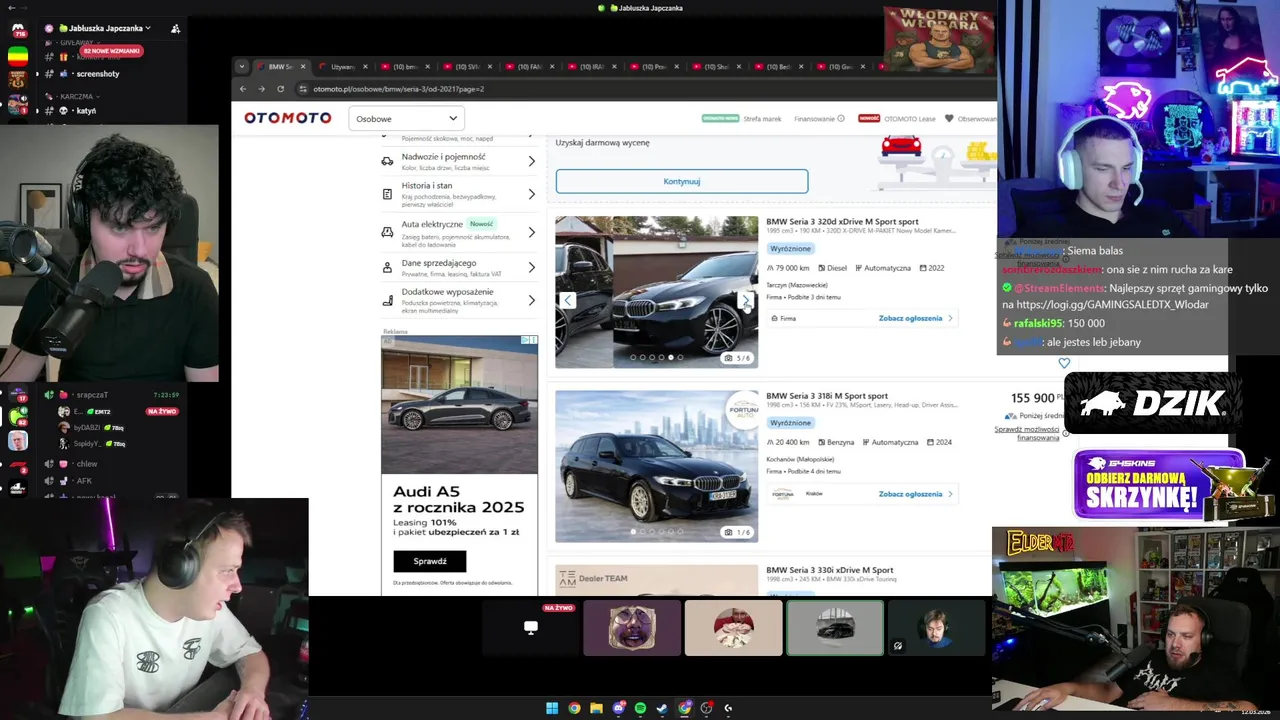
Task: Select the purple-faced avatar participant tile
Action: click(632, 628)
